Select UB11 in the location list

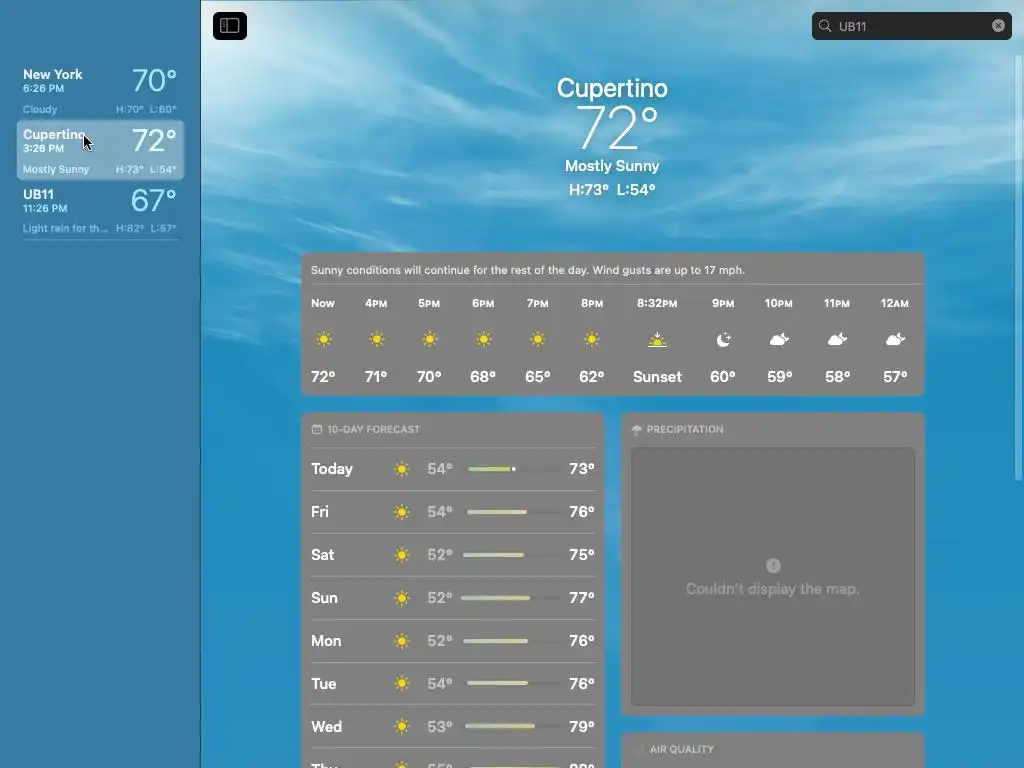[100, 210]
